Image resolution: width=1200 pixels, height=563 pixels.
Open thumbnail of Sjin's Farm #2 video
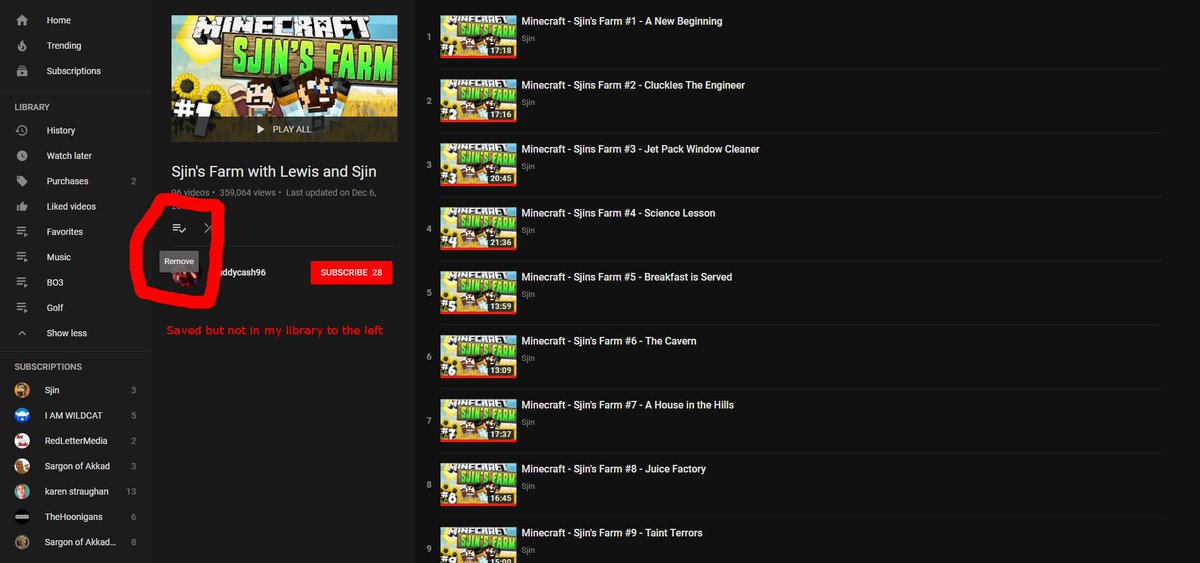tap(478, 100)
